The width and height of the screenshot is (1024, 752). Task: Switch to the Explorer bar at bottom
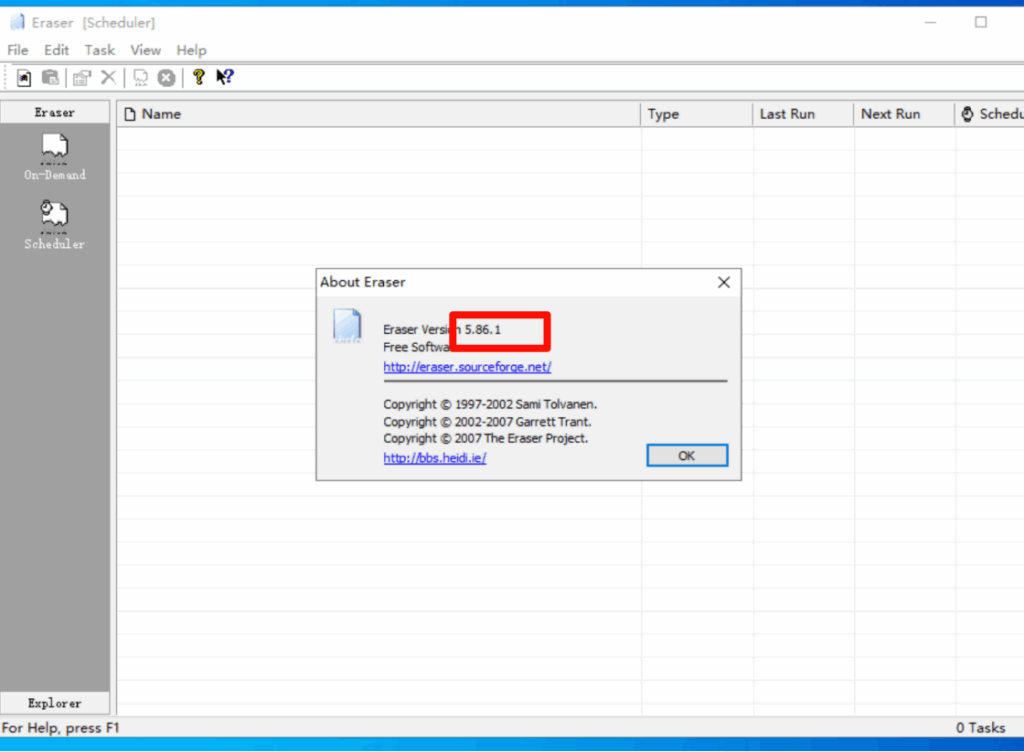pyautogui.click(x=54, y=703)
